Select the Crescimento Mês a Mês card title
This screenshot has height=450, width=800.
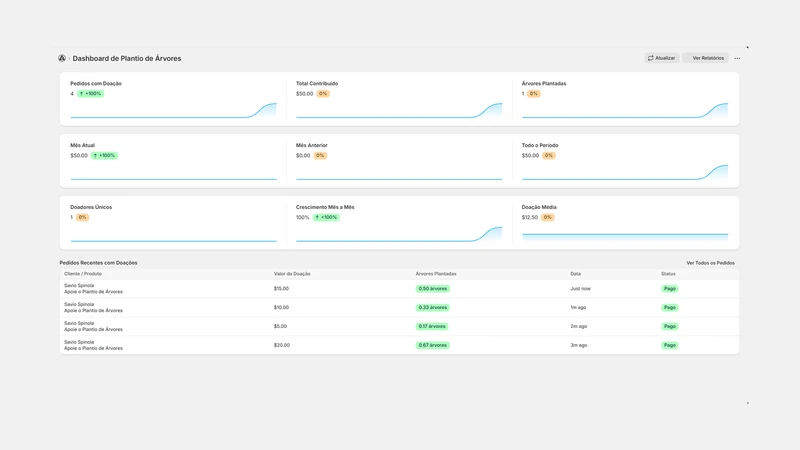coord(325,207)
